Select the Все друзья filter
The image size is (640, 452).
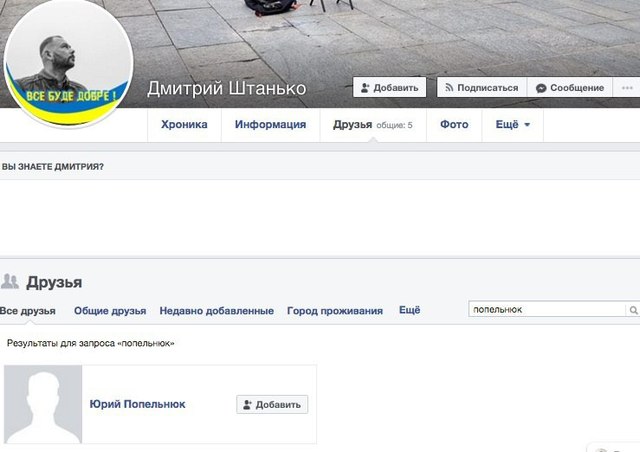[28, 311]
